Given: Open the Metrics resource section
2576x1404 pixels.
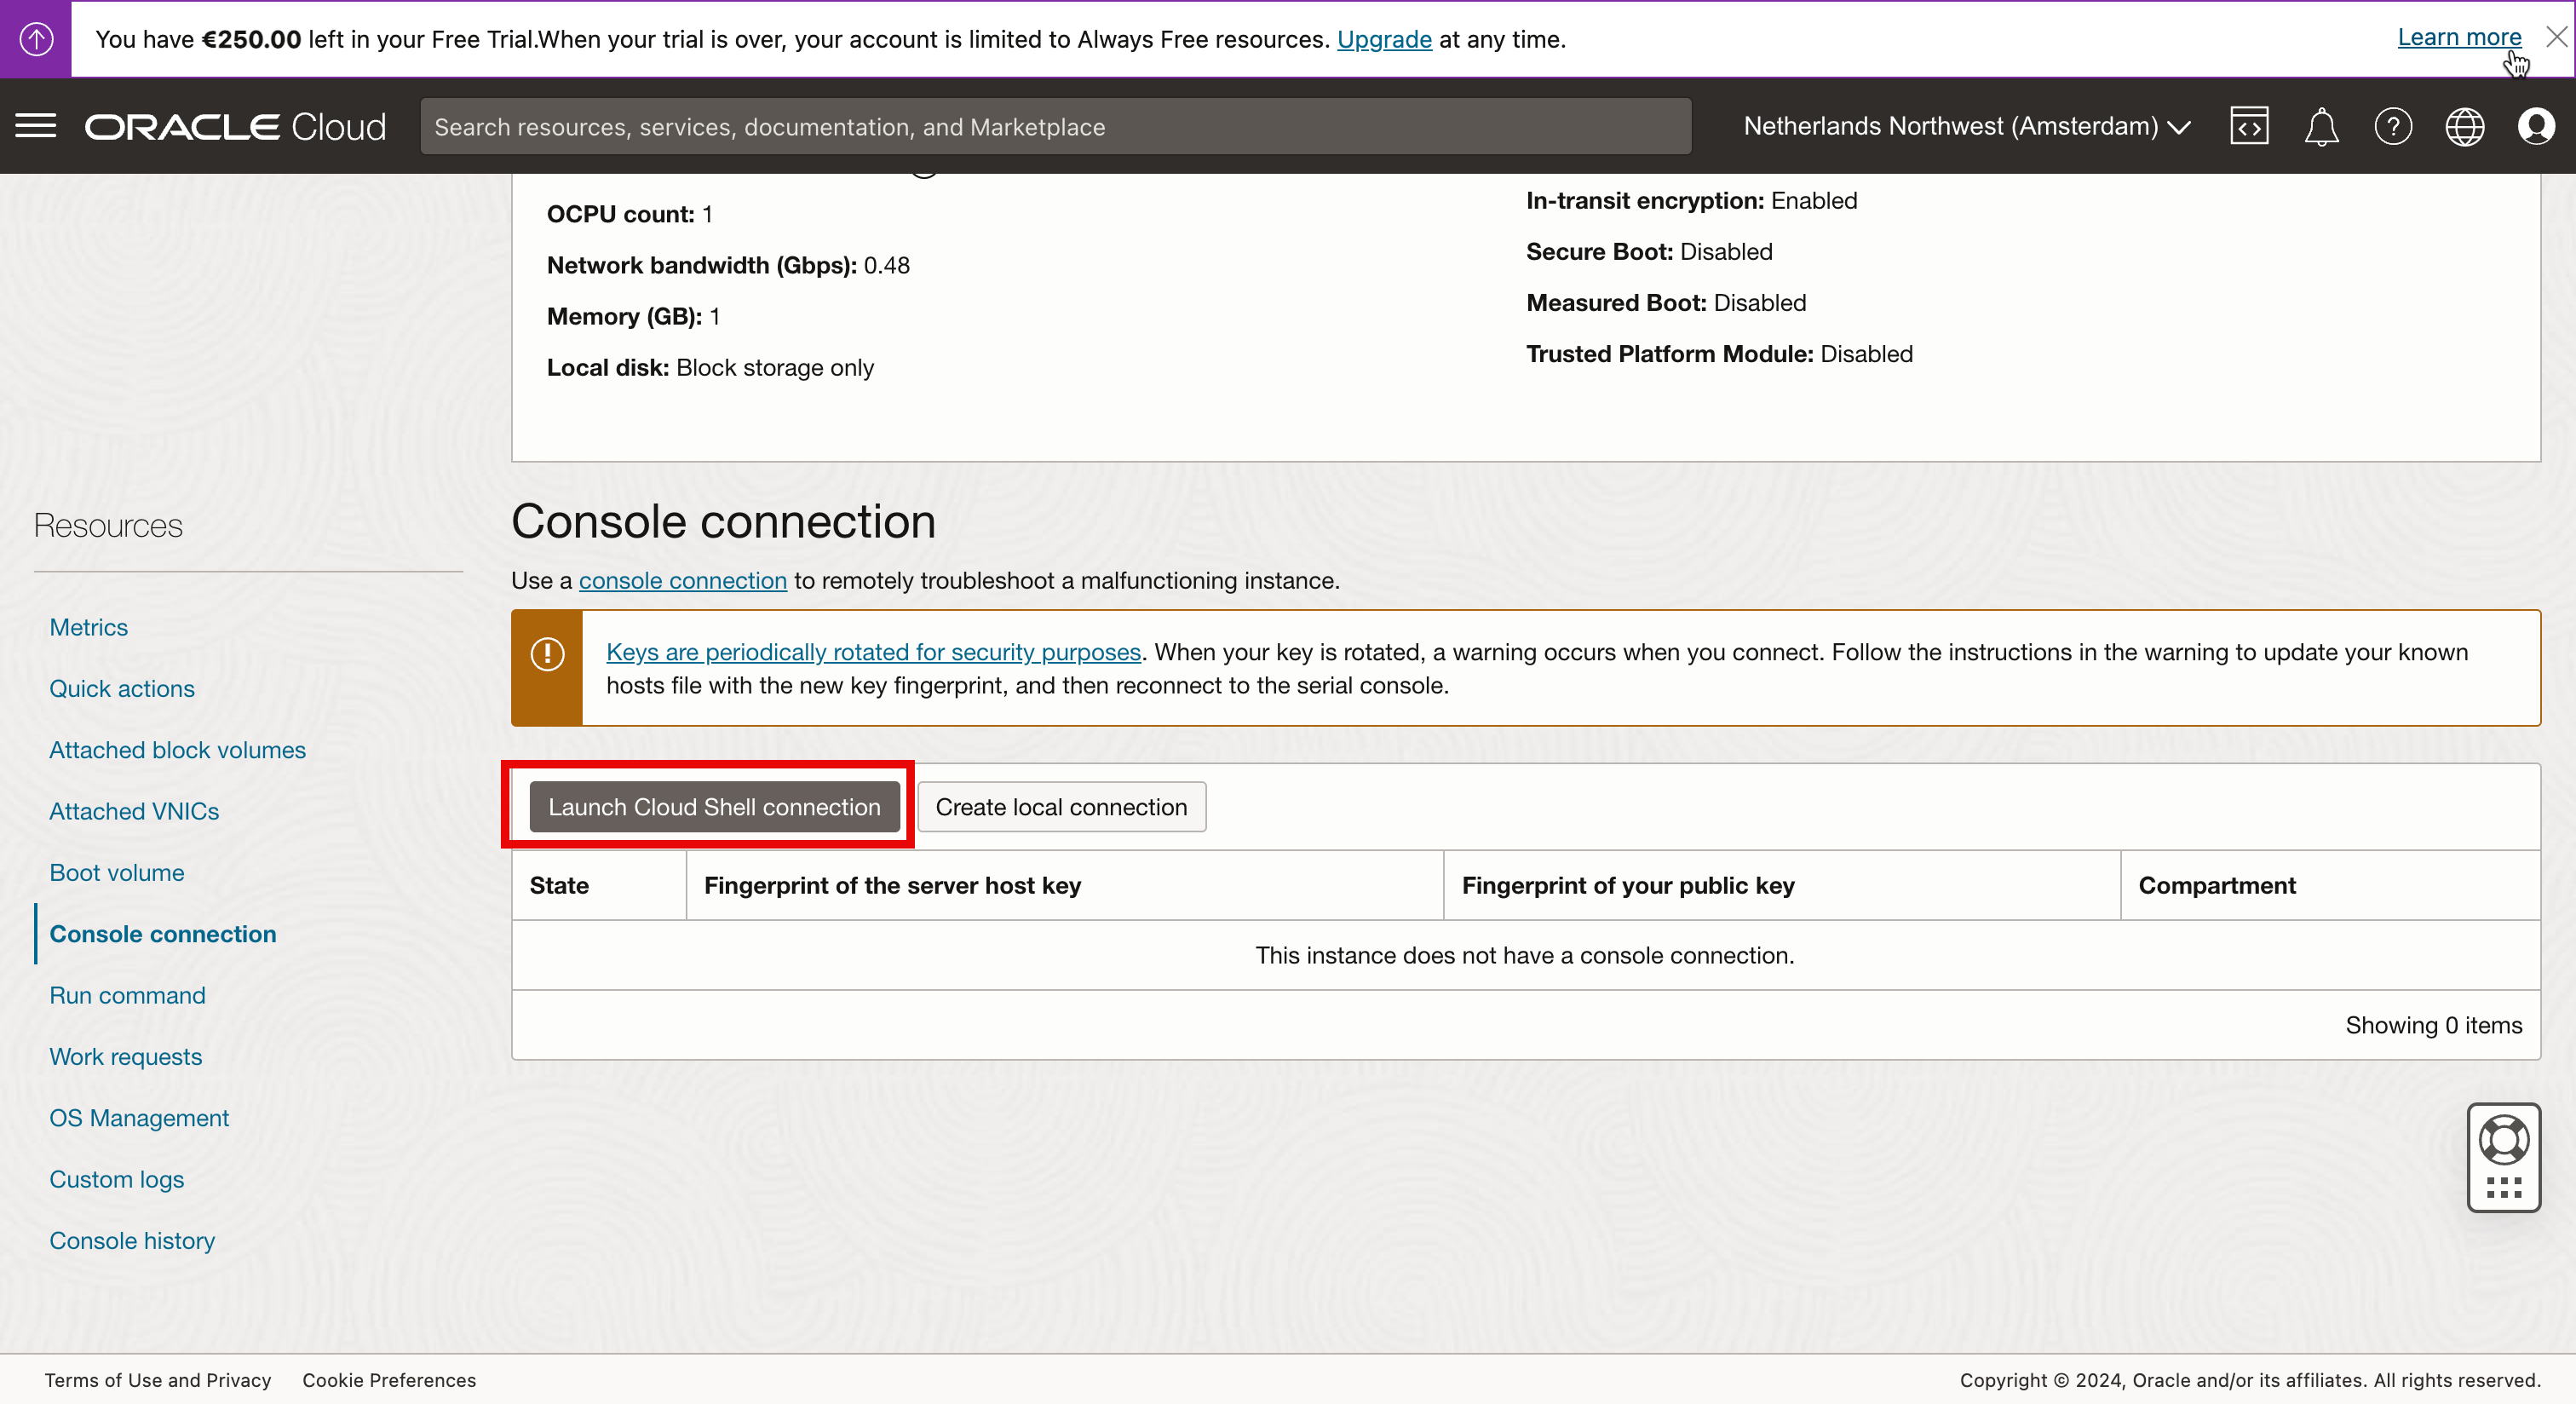Looking at the screenshot, I should (88, 627).
